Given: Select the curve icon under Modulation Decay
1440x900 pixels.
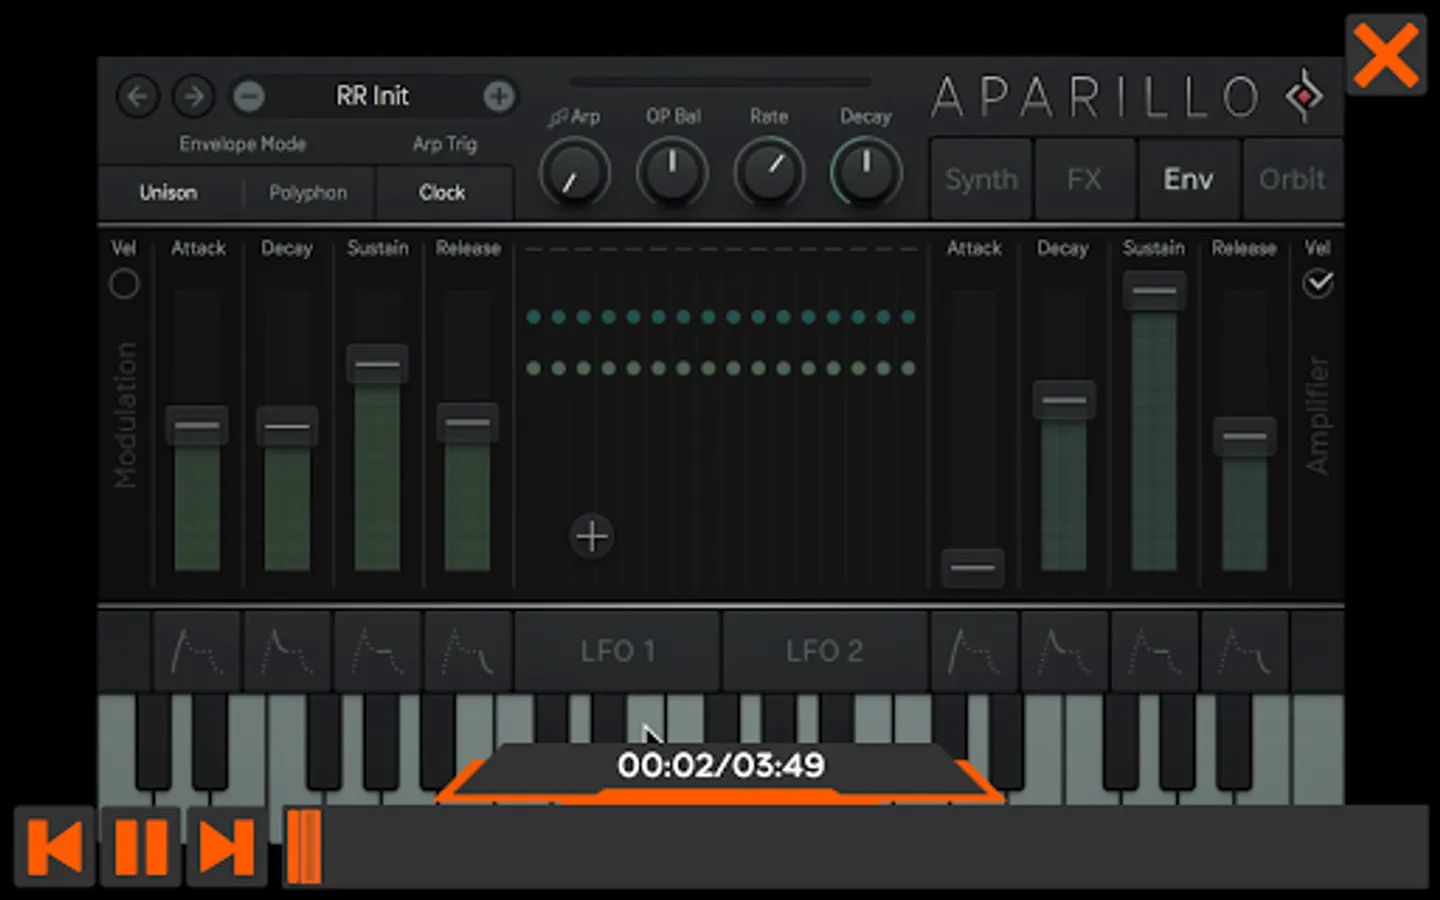Looking at the screenshot, I should 287,651.
